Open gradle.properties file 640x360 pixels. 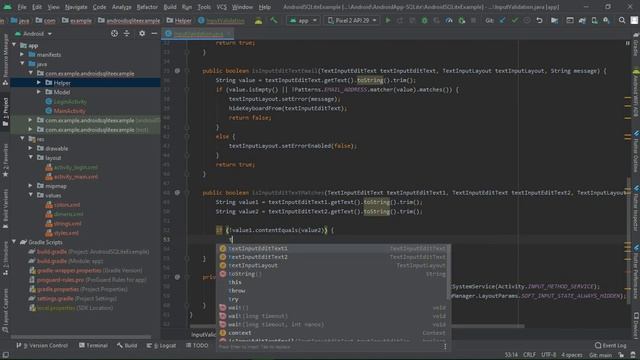click(x=58, y=289)
